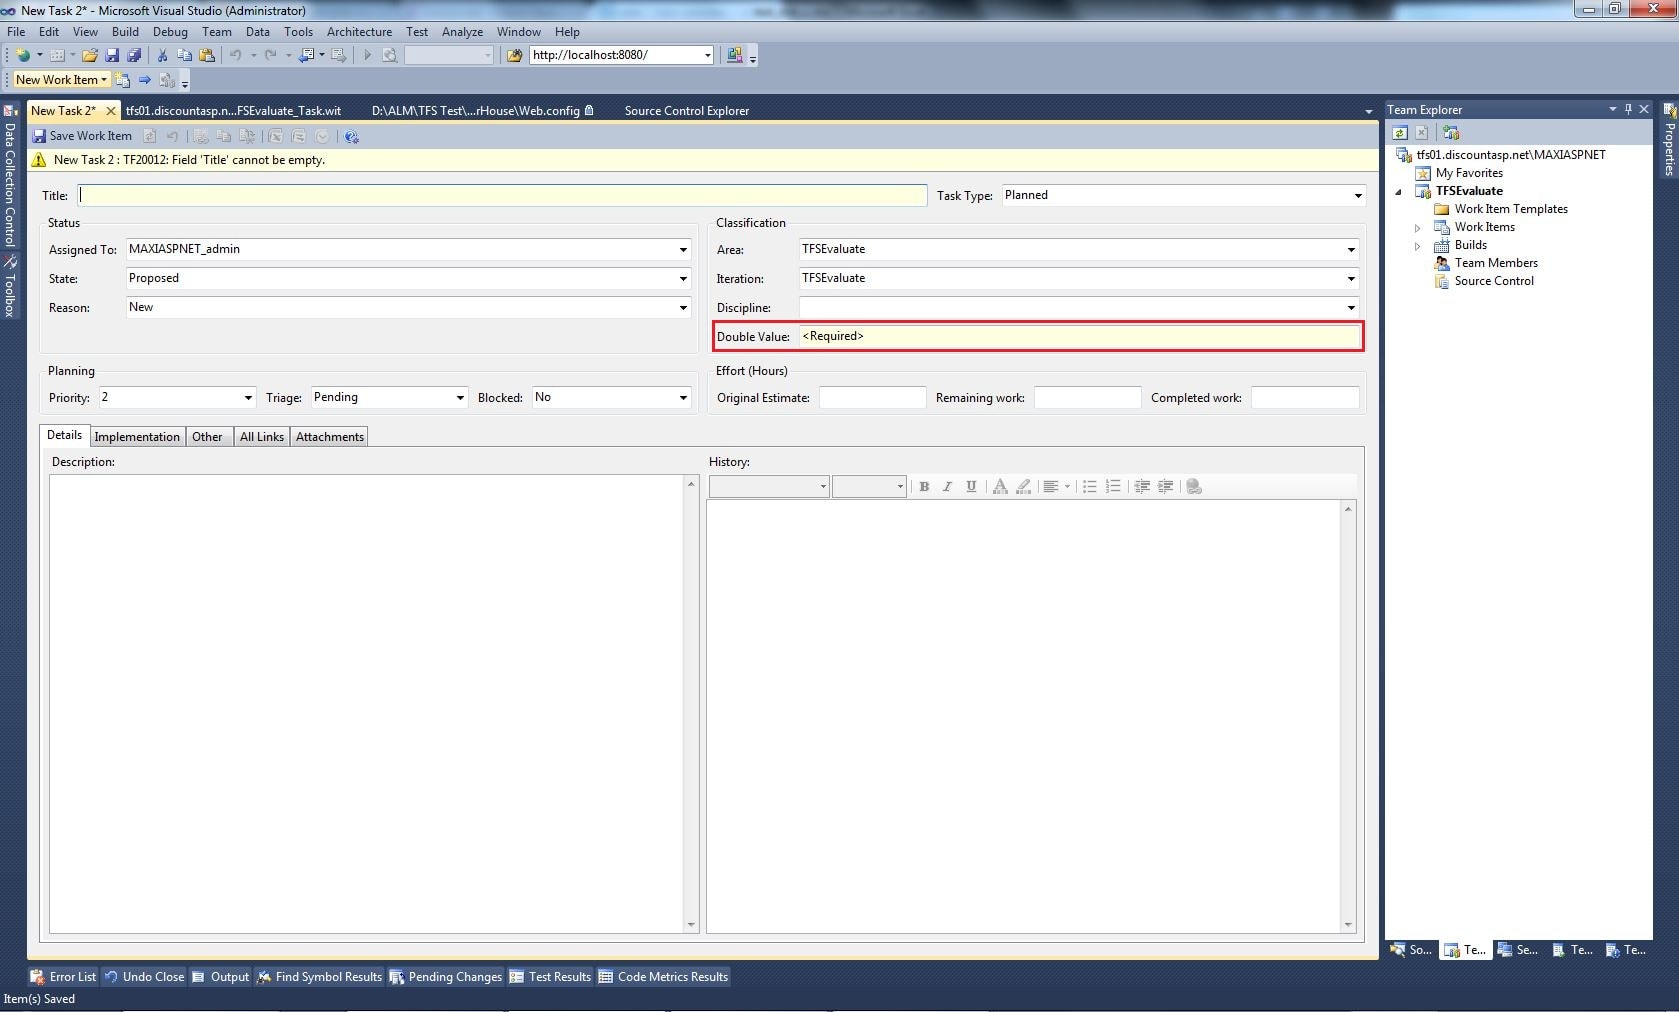Toggle Bold in History editor

(924, 486)
